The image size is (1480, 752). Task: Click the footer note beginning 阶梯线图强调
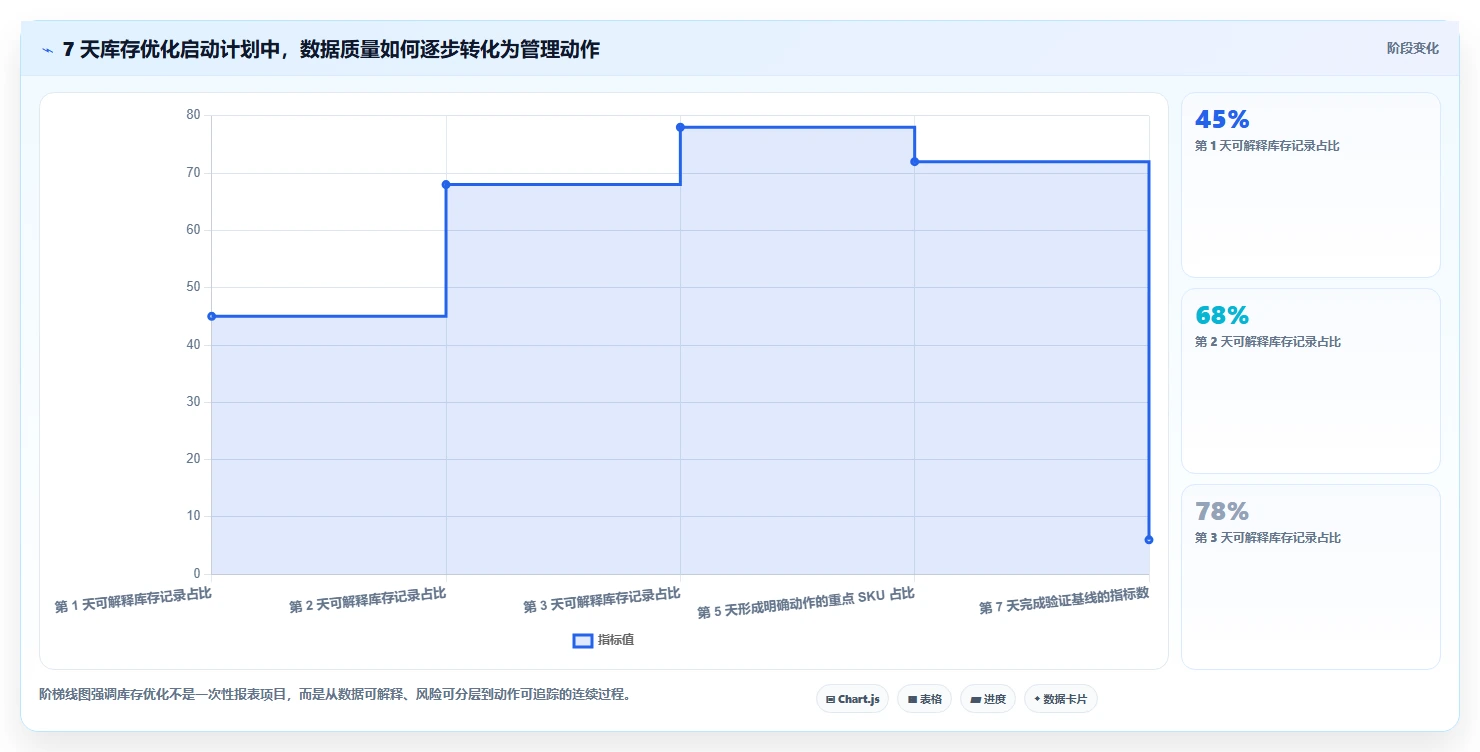coord(335,694)
